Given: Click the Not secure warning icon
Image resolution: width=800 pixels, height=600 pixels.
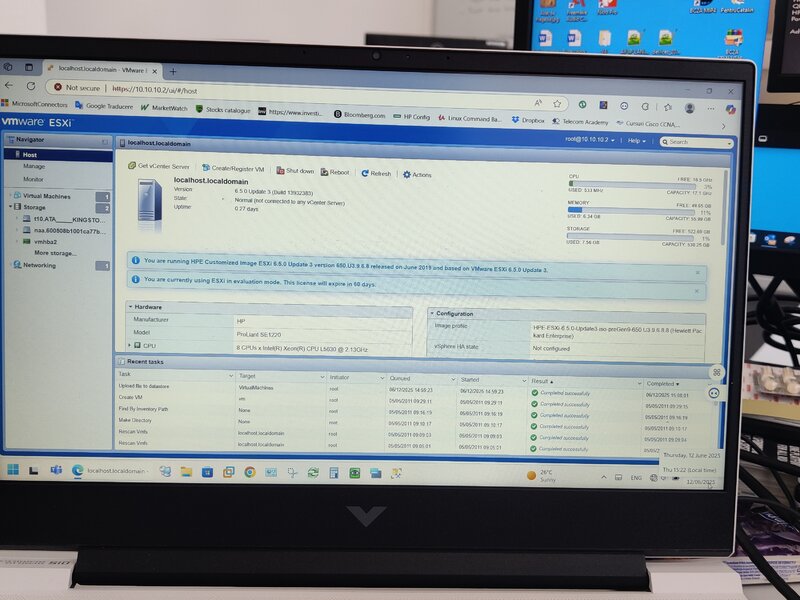Looking at the screenshot, I should (58, 87).
